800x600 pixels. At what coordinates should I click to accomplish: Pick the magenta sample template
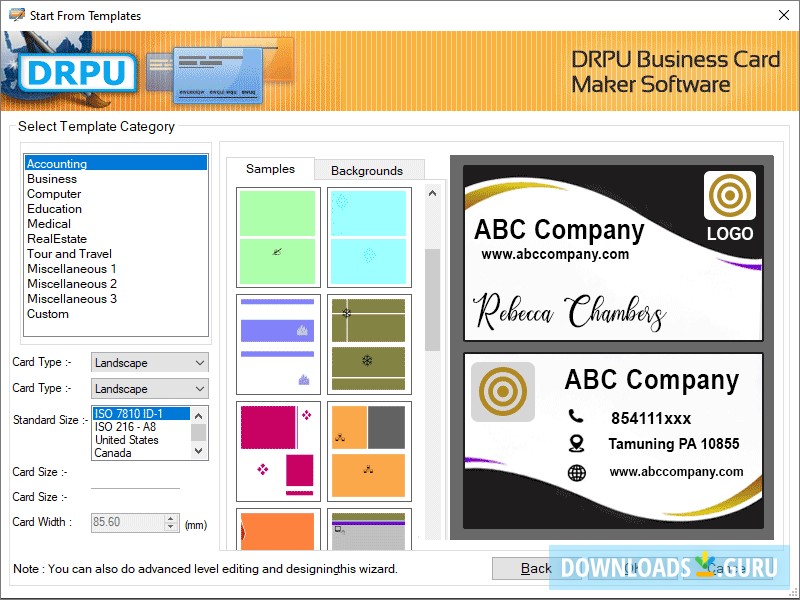coord(278,452)
